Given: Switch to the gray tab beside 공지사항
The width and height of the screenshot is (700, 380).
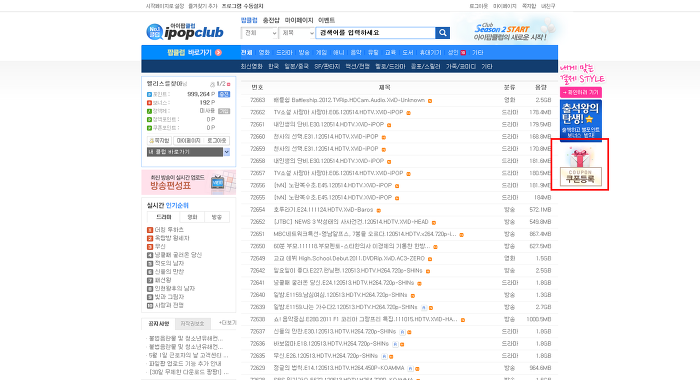Looking at the screenshot, I should [192, 323].
